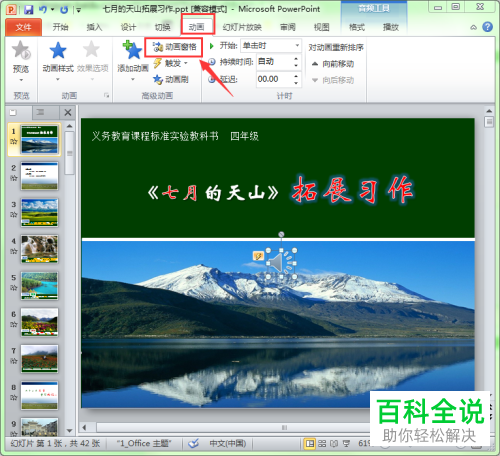Select slide 4 waterfall thumbnail
The height and width of the screenshot is (456, 500).
click(x=39, y=249)
